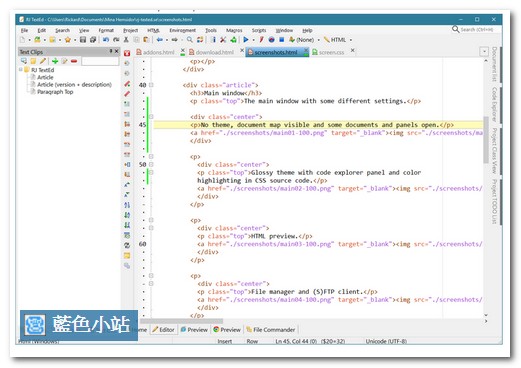Screen dimensions: 521x368
Task: Open the HTML syntax dropdown in toolbar
Action: [x=351, y=40]
